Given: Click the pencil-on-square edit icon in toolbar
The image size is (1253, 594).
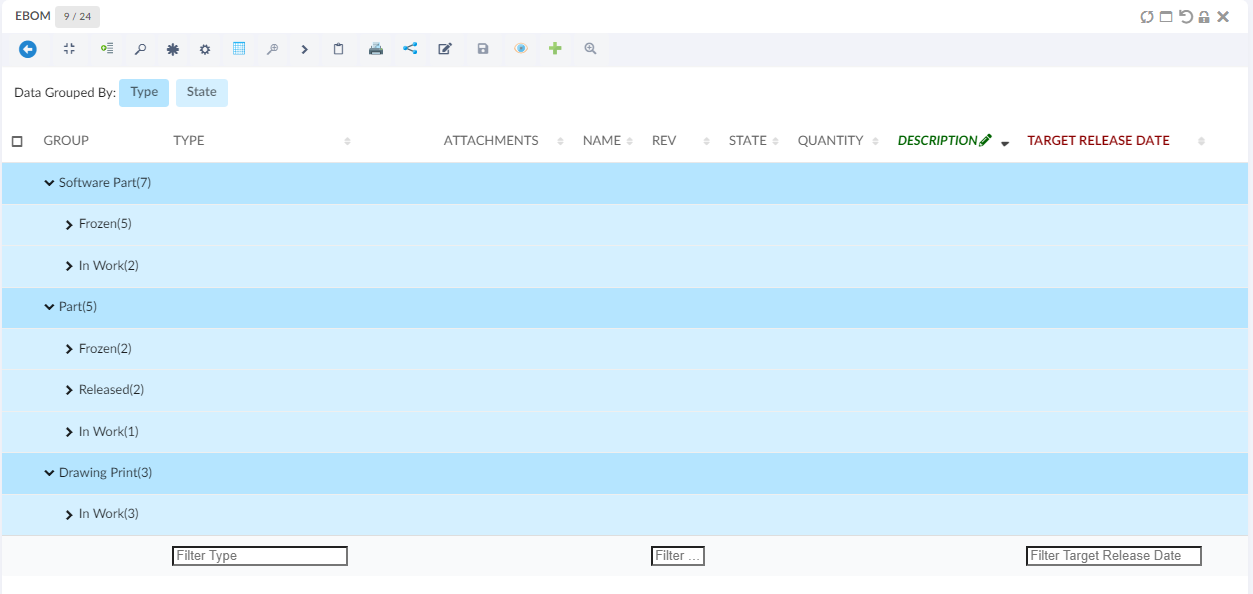Looking at the screenshot, I should [x=445, y=49].
